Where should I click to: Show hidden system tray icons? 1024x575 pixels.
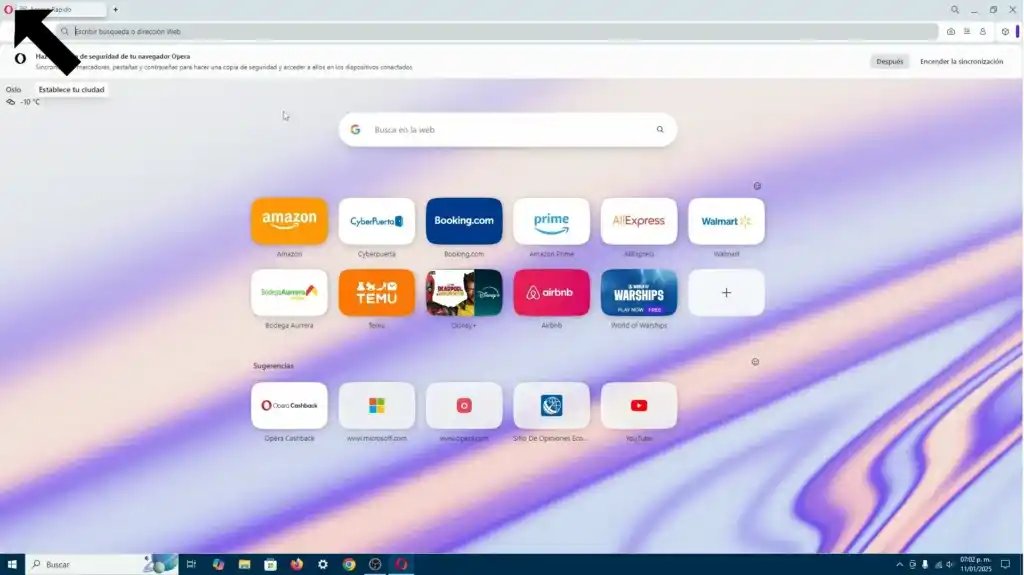pos(899,565)
